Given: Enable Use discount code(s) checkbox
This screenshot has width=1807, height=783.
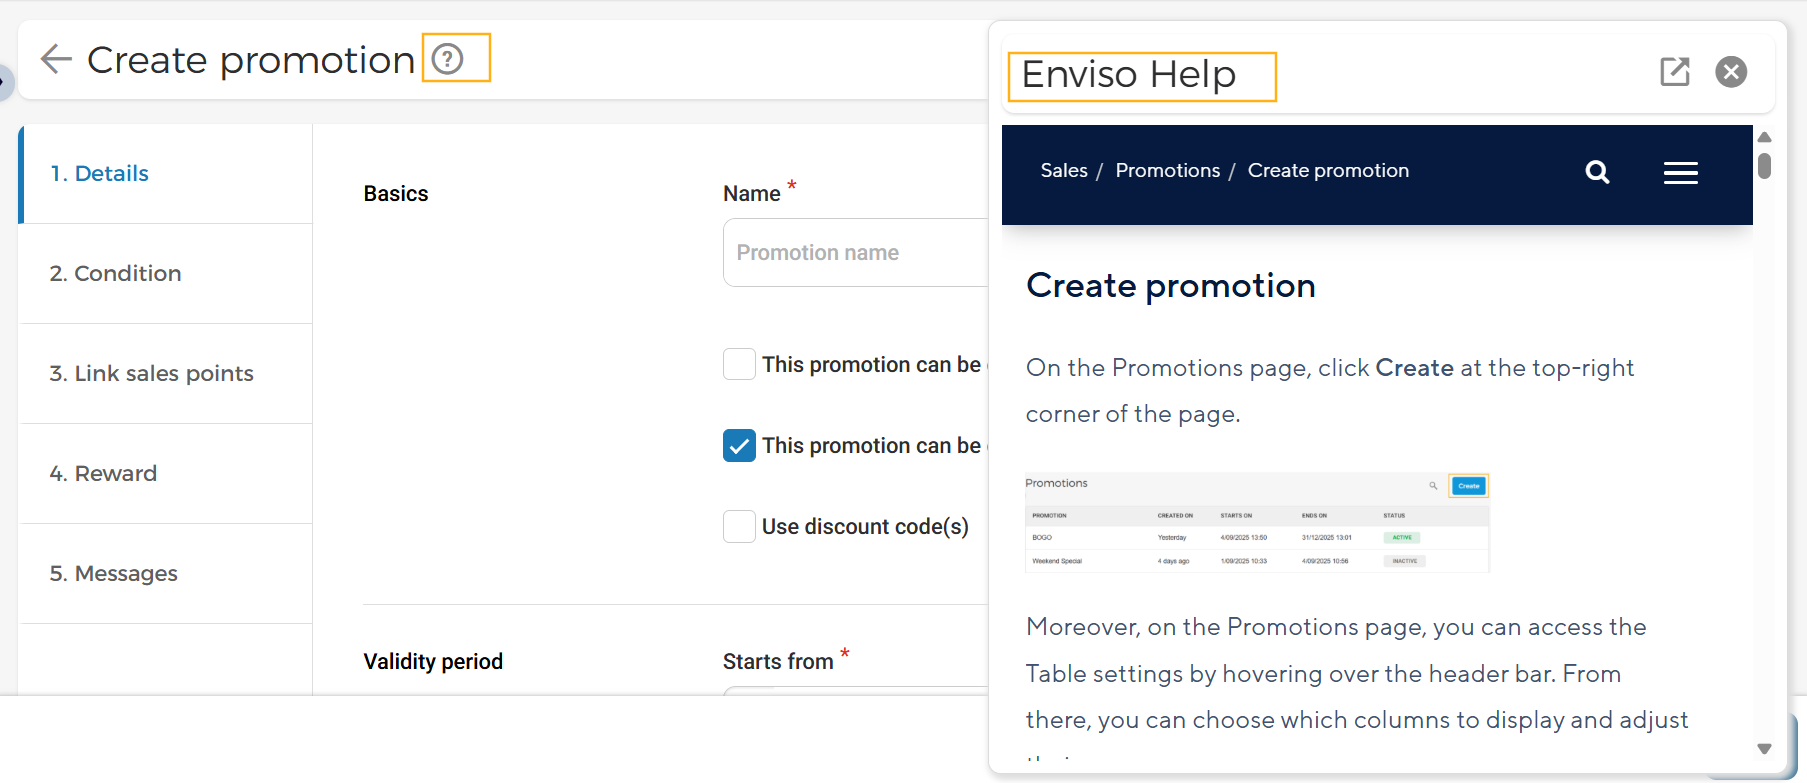Looking at the screenshot, I should tap(739, 526).
